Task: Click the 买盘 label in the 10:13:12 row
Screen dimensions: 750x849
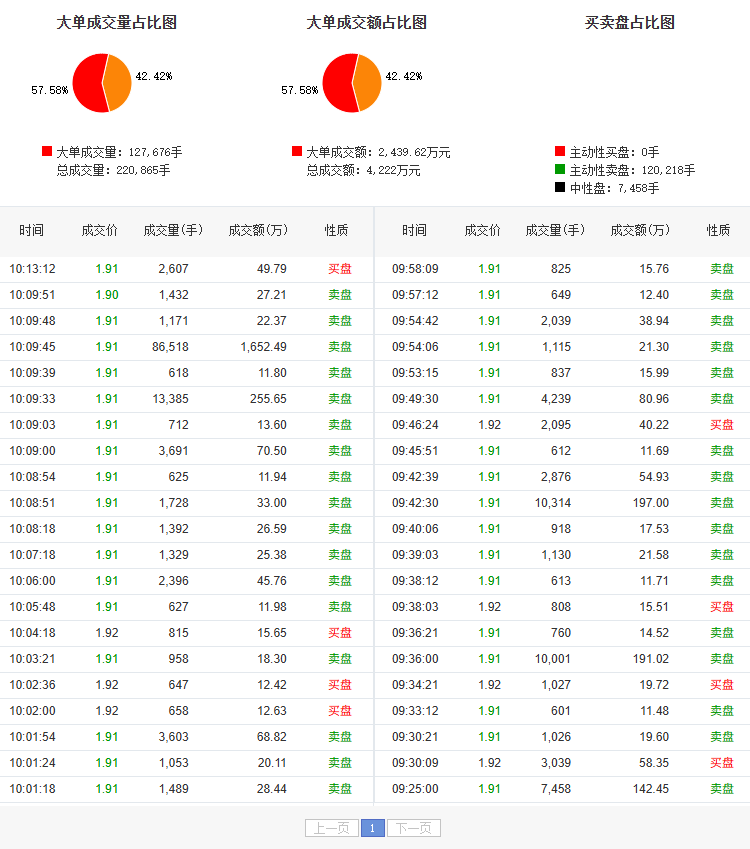Action: point(340,269)
